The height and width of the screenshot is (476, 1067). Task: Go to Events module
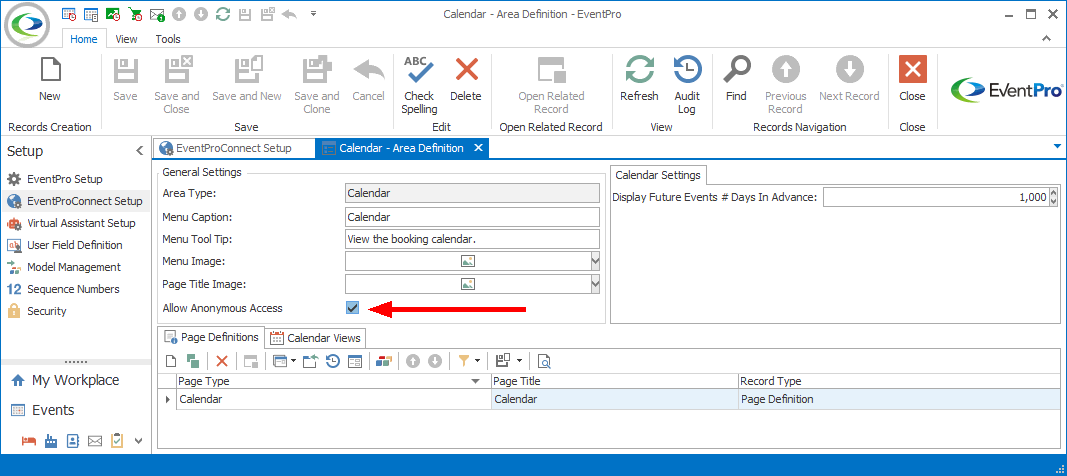pos(52,410)
